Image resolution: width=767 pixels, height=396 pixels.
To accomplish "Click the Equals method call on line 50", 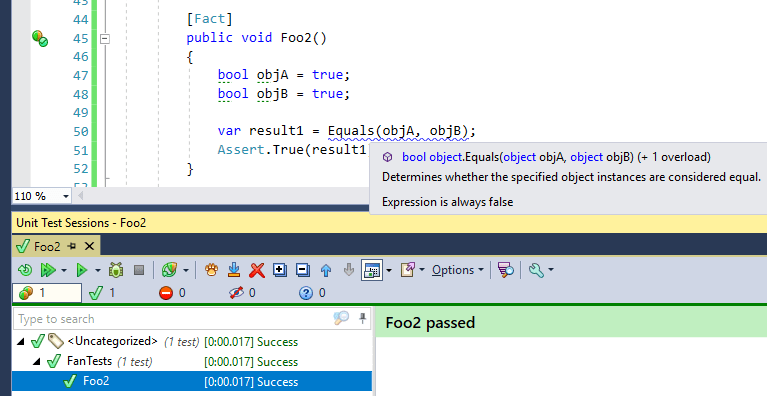I will click(351, 131).
